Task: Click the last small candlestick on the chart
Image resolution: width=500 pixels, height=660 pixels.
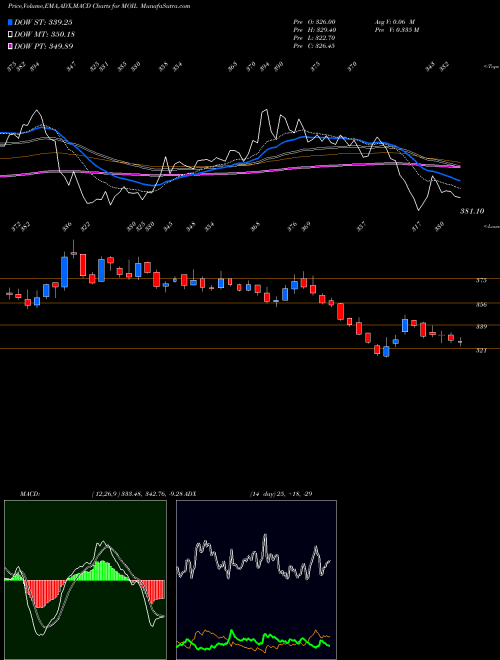Action: (460, 342)
